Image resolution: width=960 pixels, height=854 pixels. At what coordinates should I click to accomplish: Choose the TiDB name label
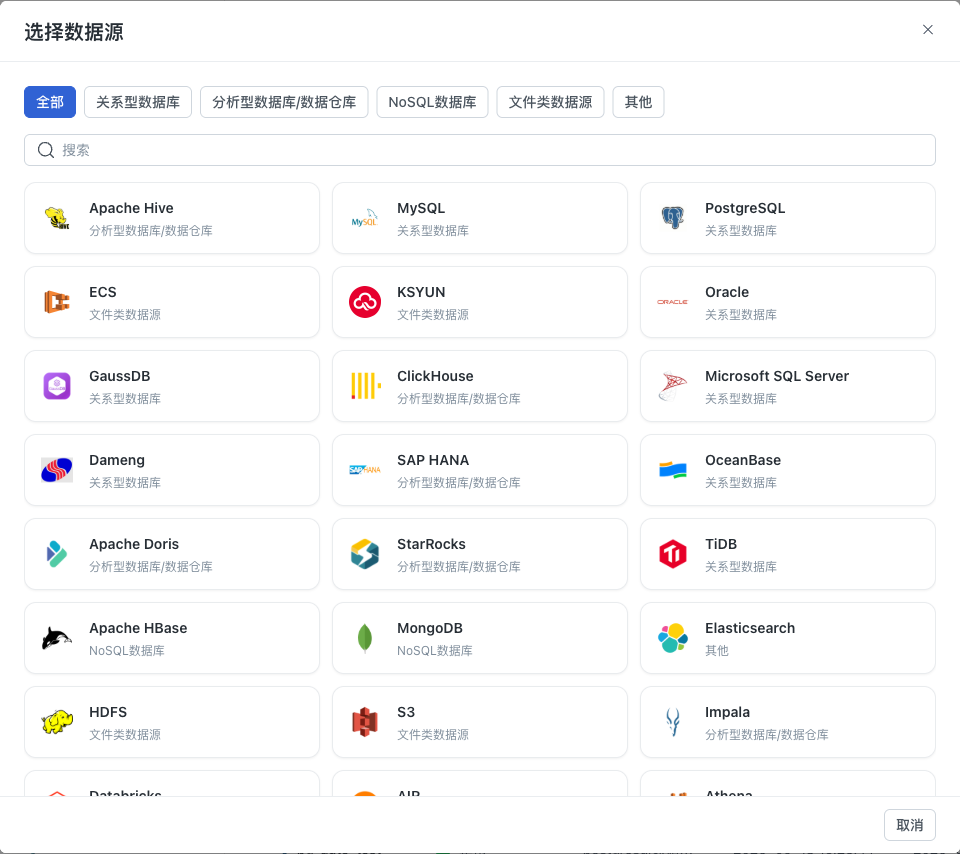click(721, 544)
